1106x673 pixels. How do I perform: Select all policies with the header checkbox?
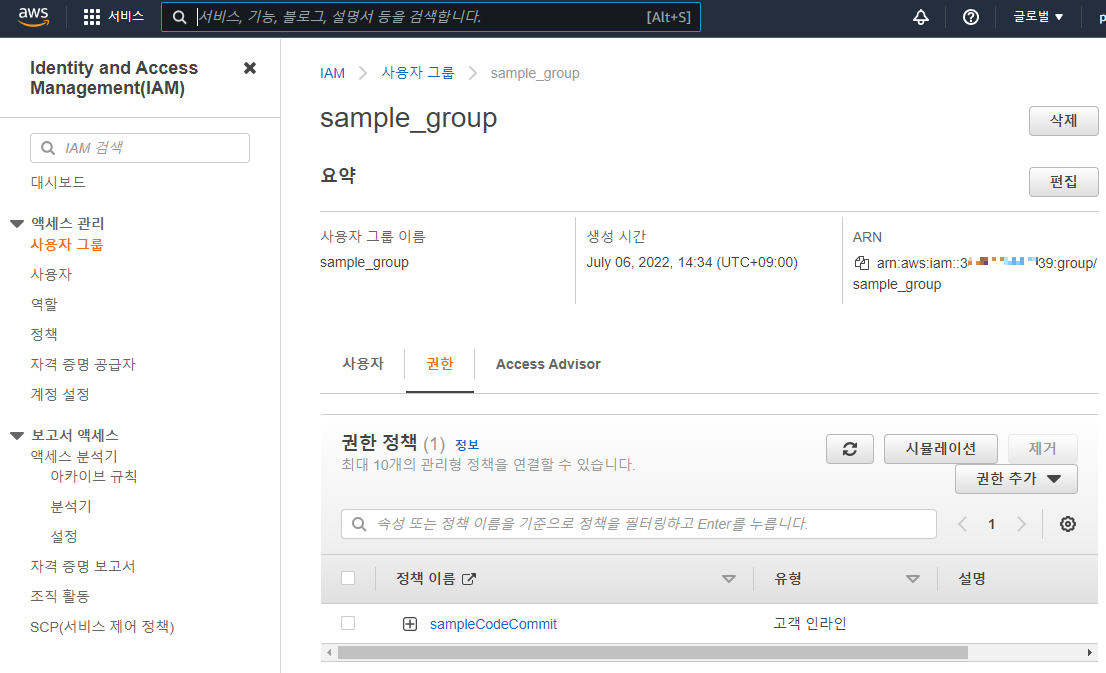pyautogui.click(x=348, y=578)
